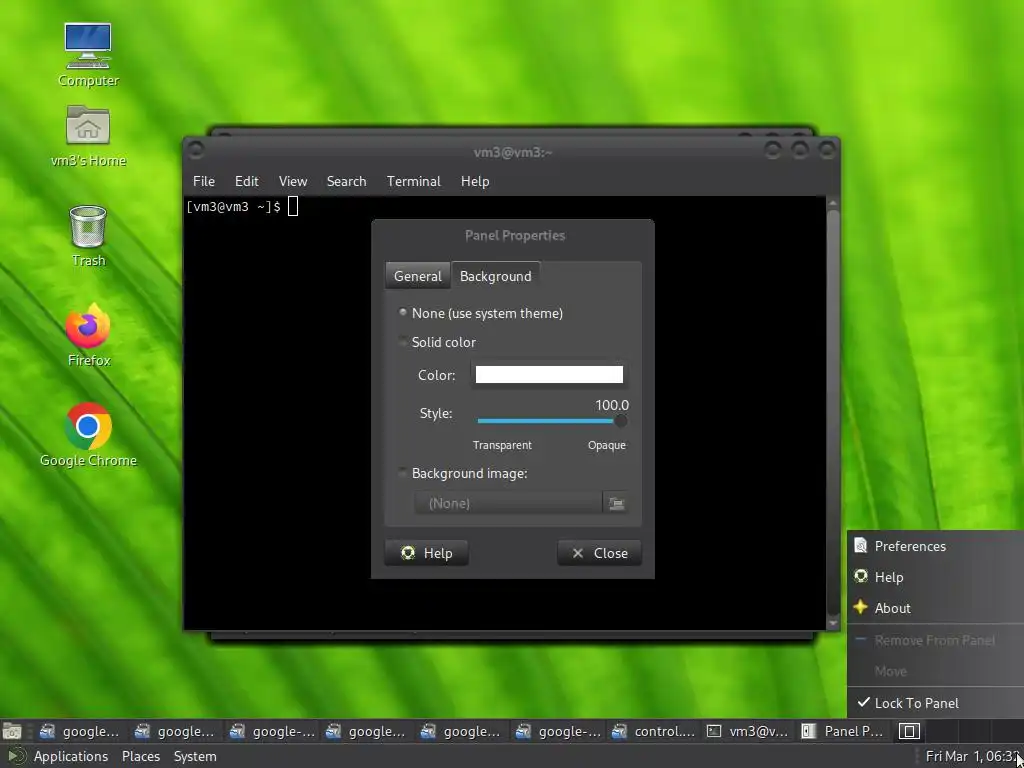Click the terminal prompt [vm3@vm3 ~]$
This screenshot has width=1024, height=768.
coord(234,206)
